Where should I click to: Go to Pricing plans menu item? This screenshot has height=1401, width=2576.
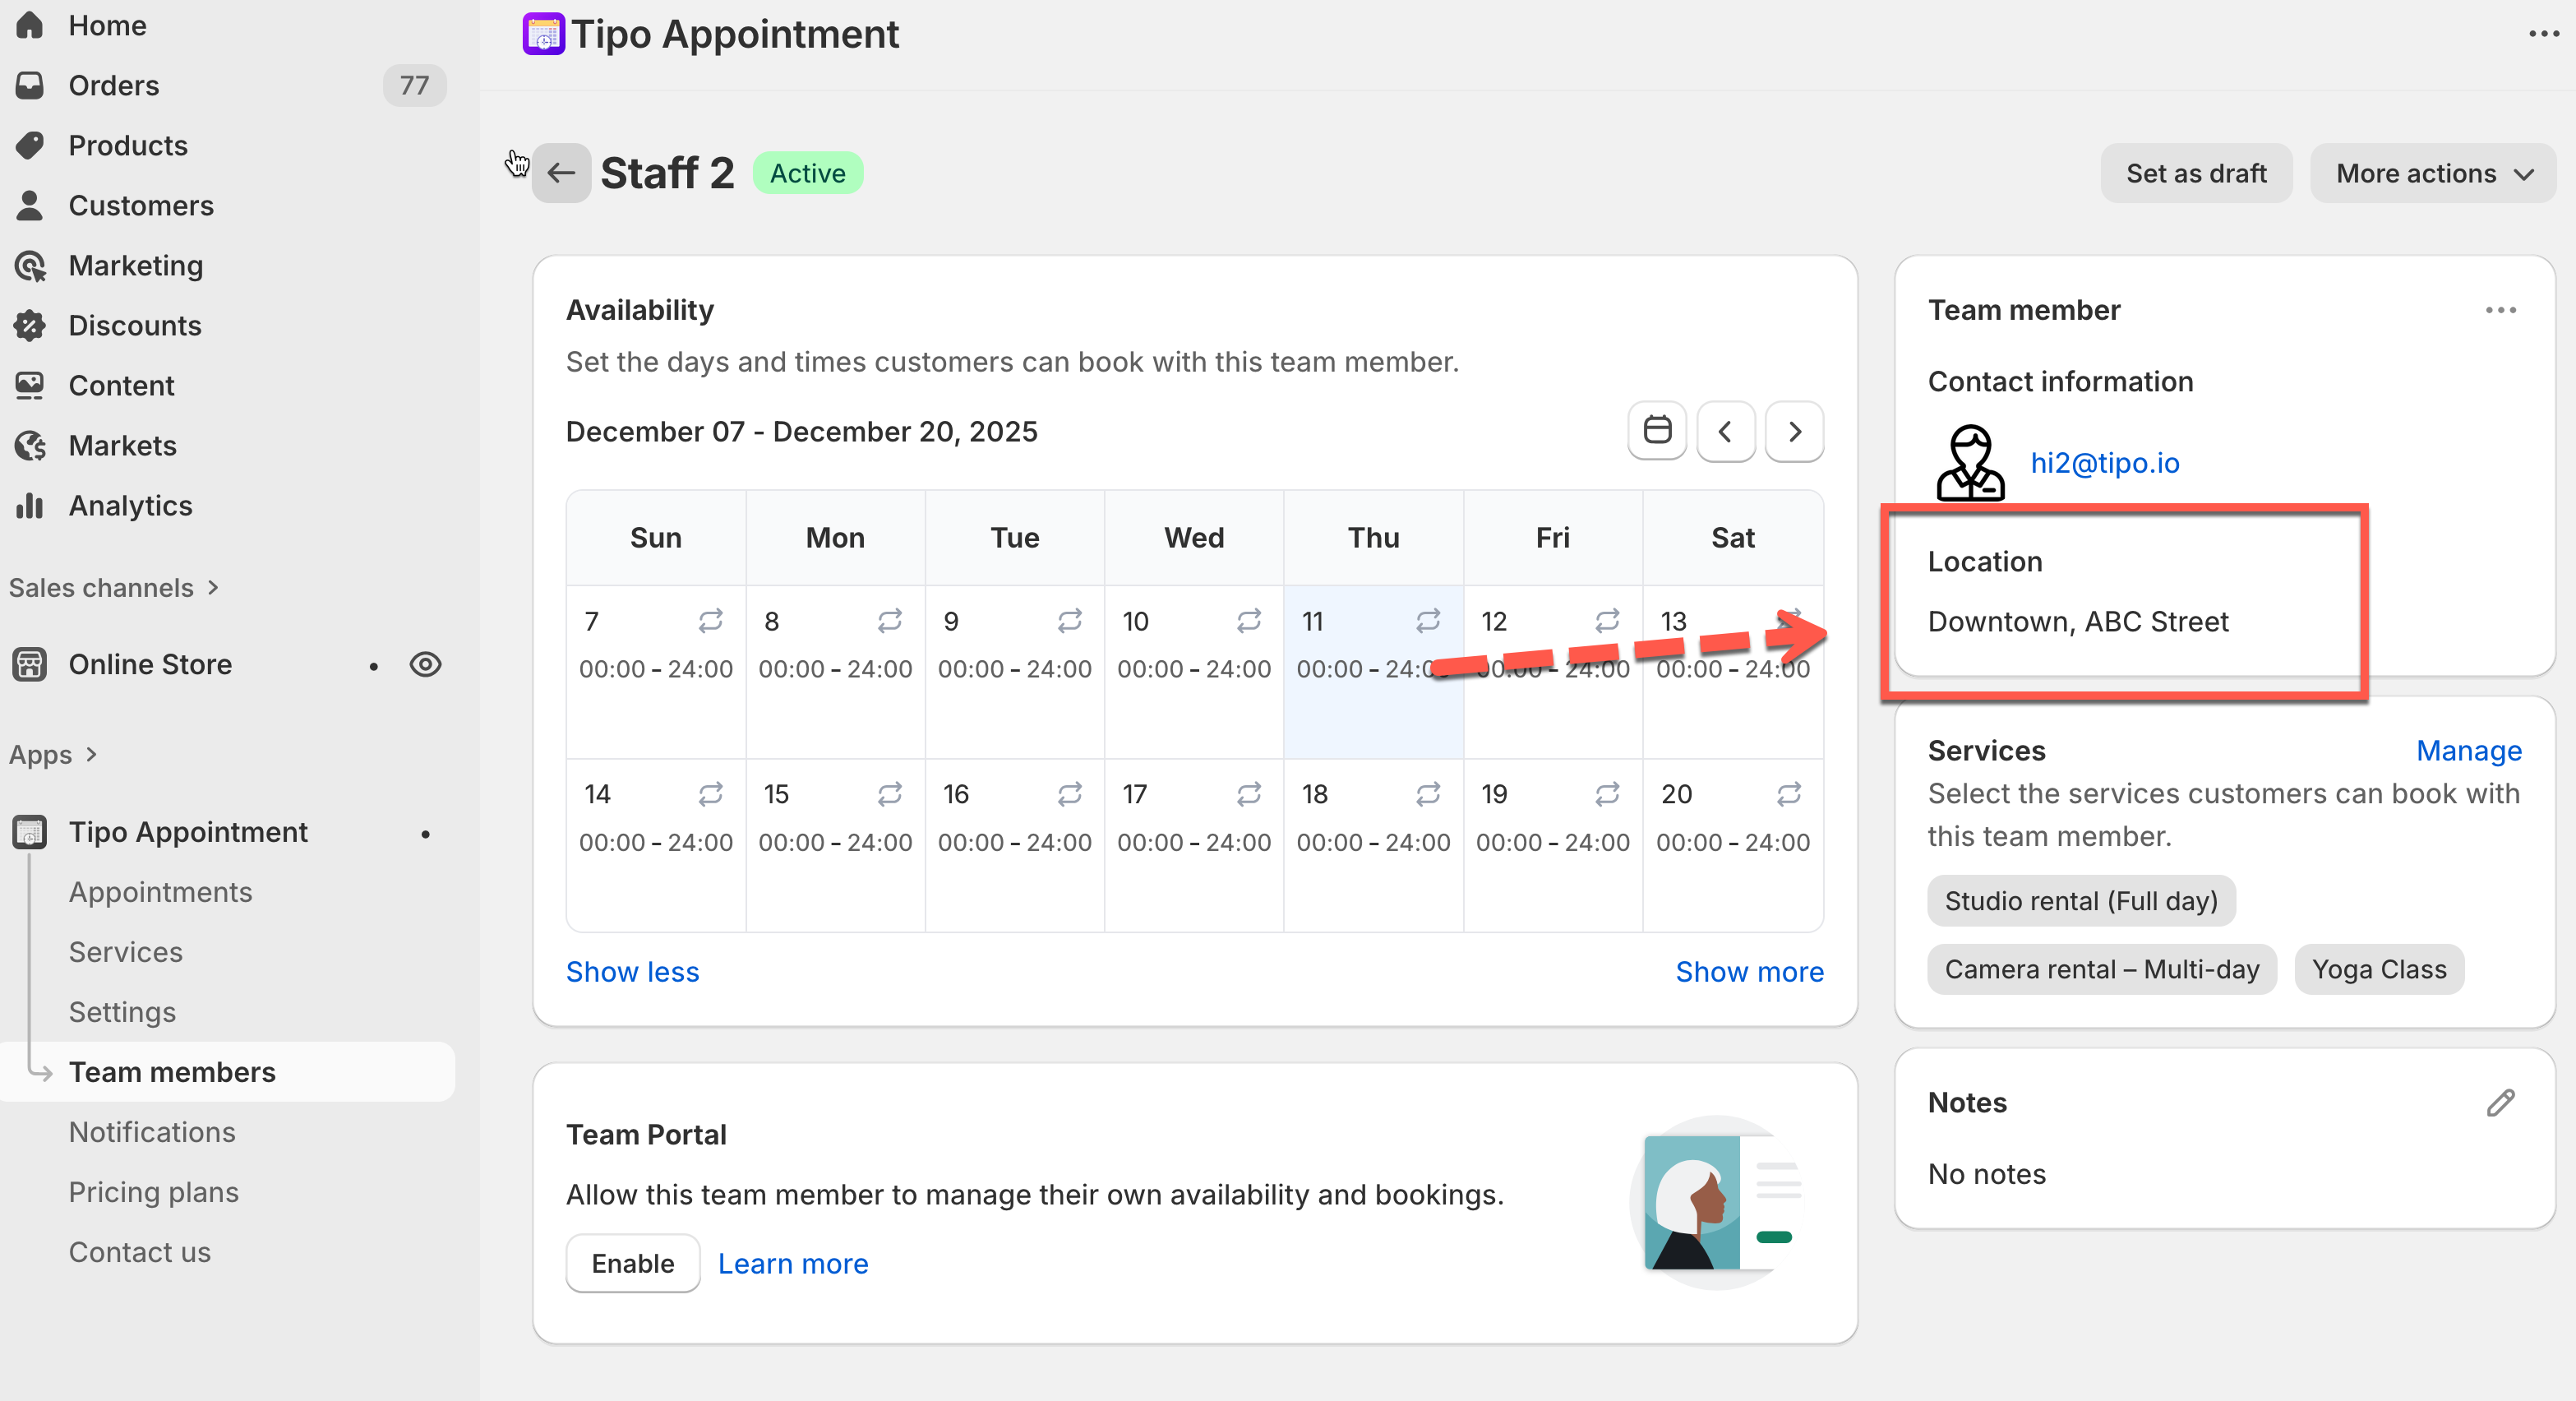(153, 1192)
